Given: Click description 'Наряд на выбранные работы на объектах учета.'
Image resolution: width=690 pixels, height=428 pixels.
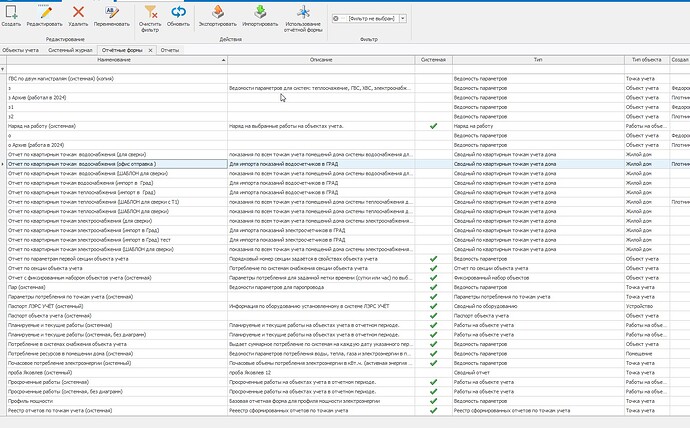Looking at the screenshot, I should pos(286,126).
